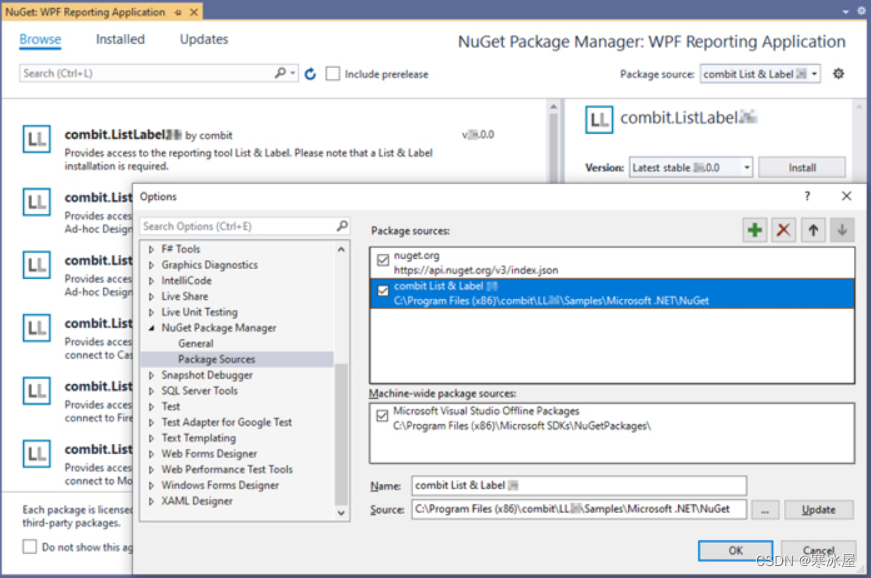
Task: Collapse the NuGet Package Manager node
Action: pos(151,328)
